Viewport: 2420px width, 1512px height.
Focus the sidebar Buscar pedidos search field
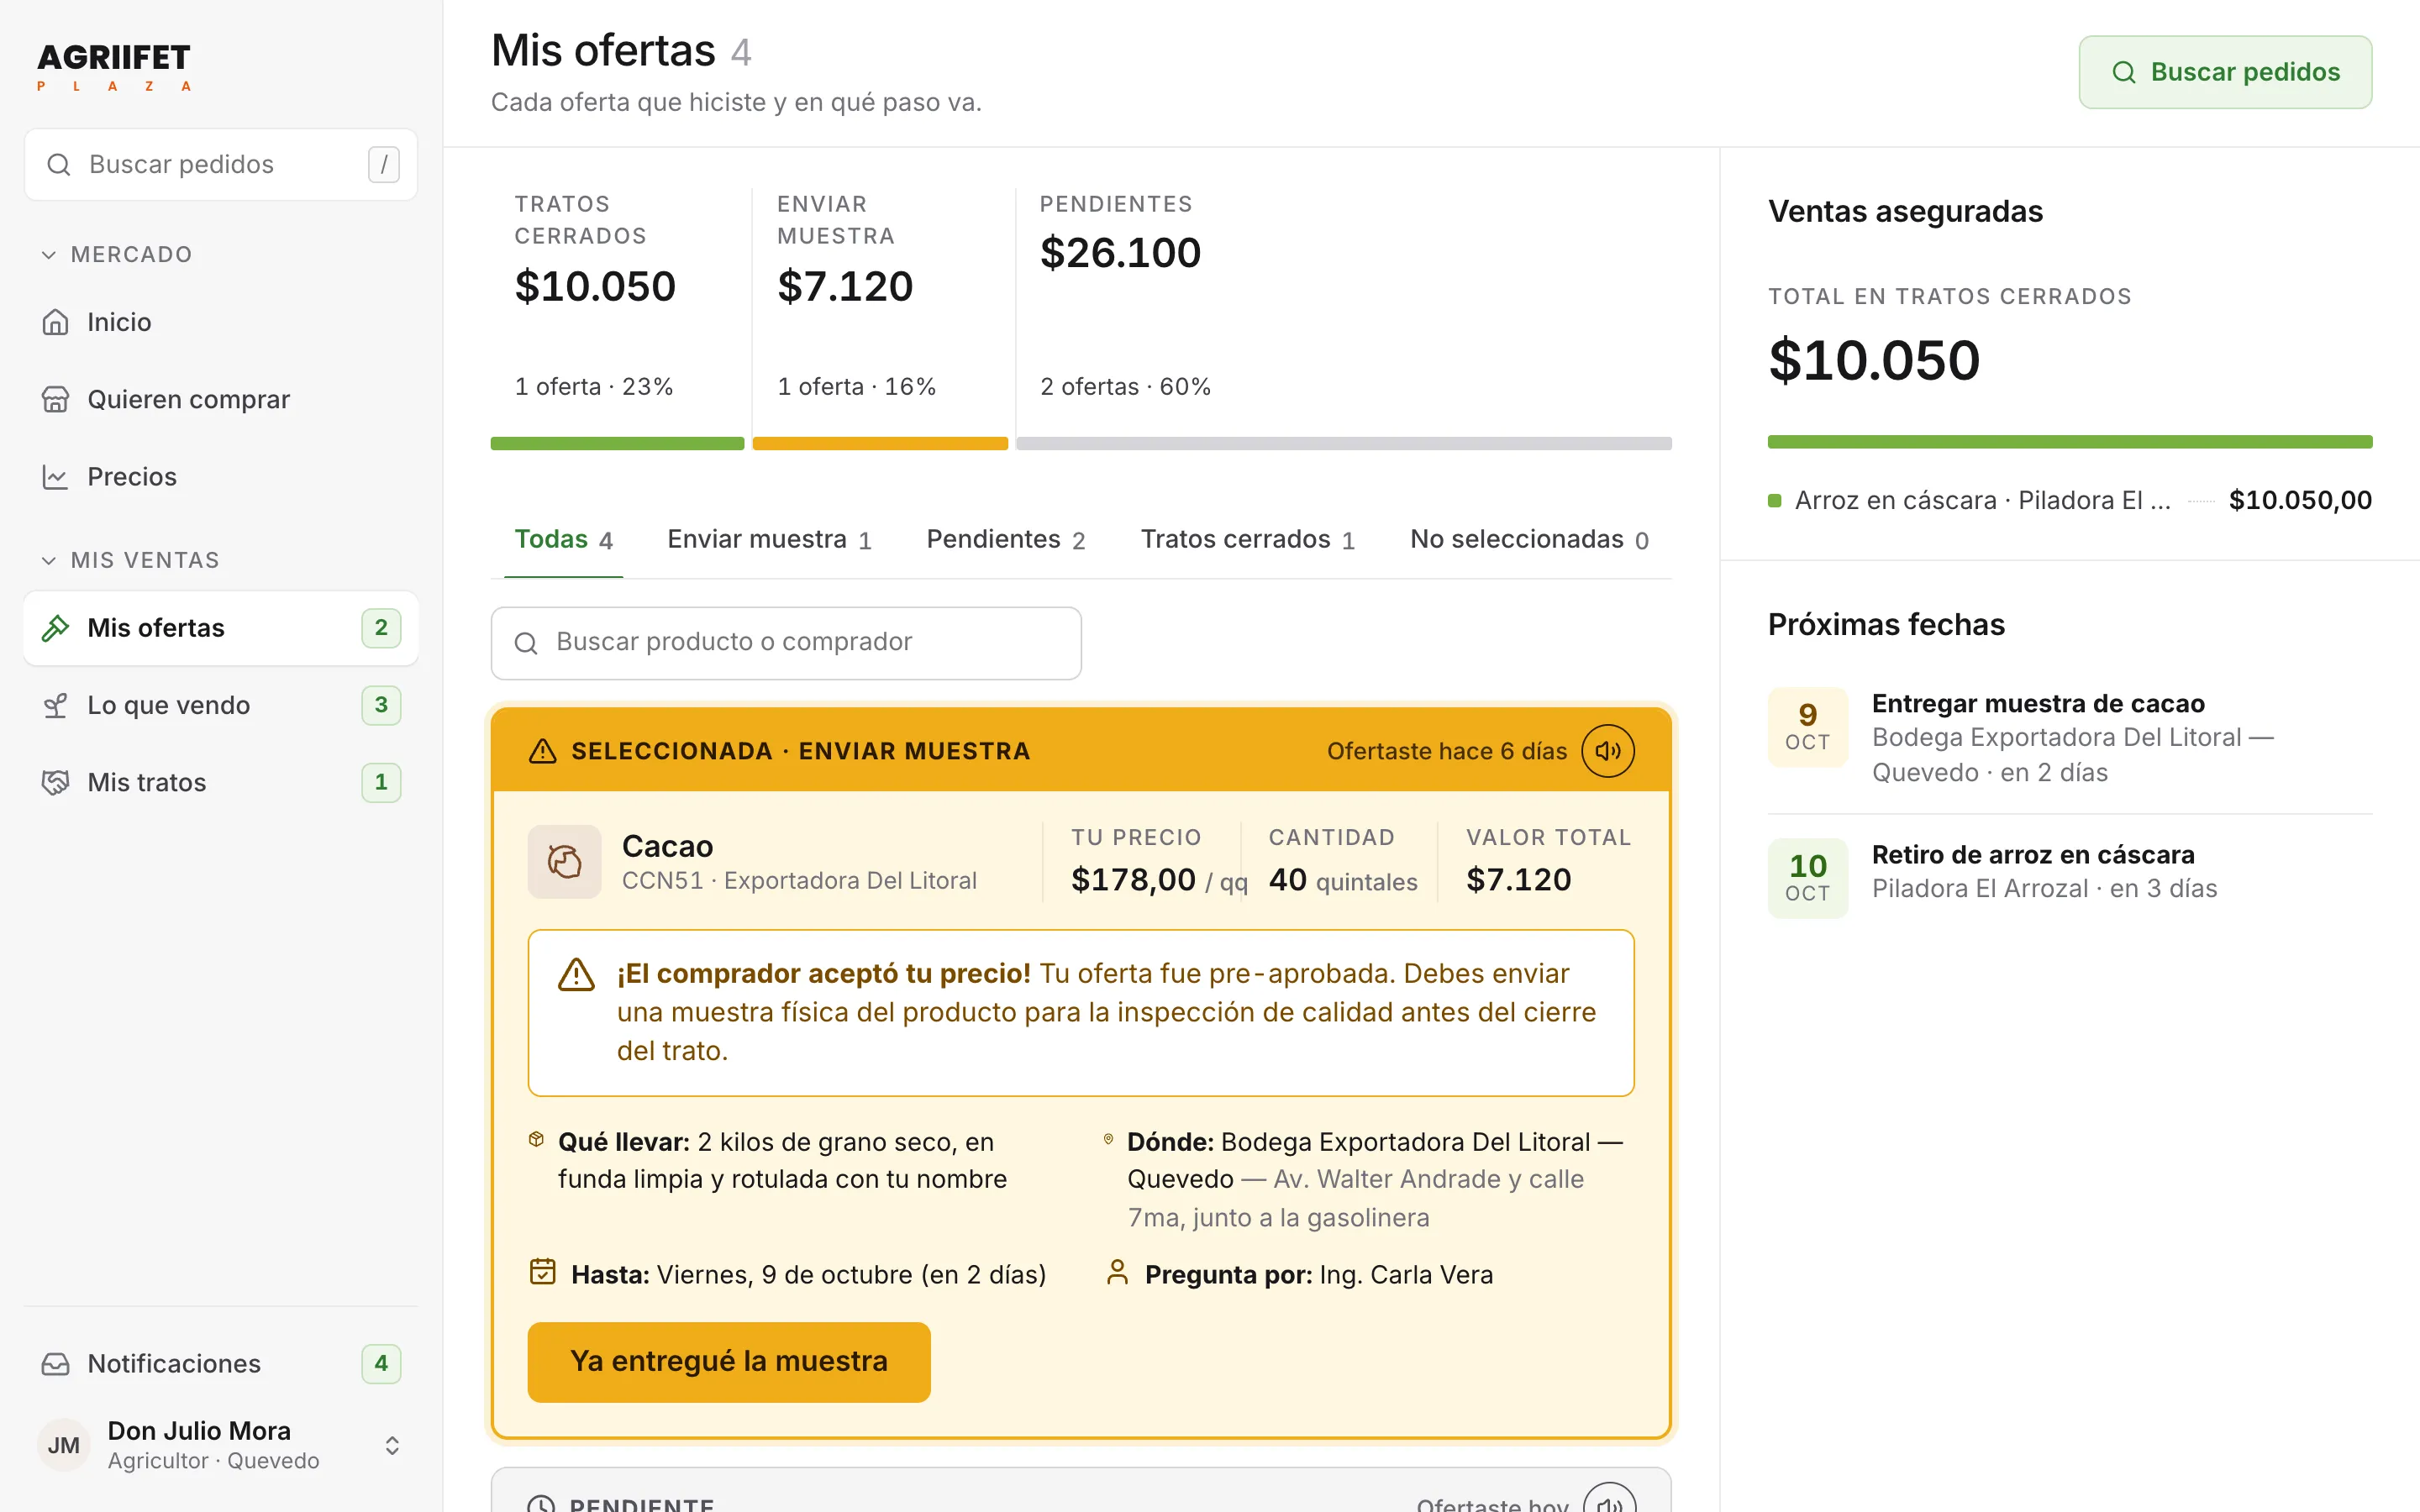[x=221, y=164]
